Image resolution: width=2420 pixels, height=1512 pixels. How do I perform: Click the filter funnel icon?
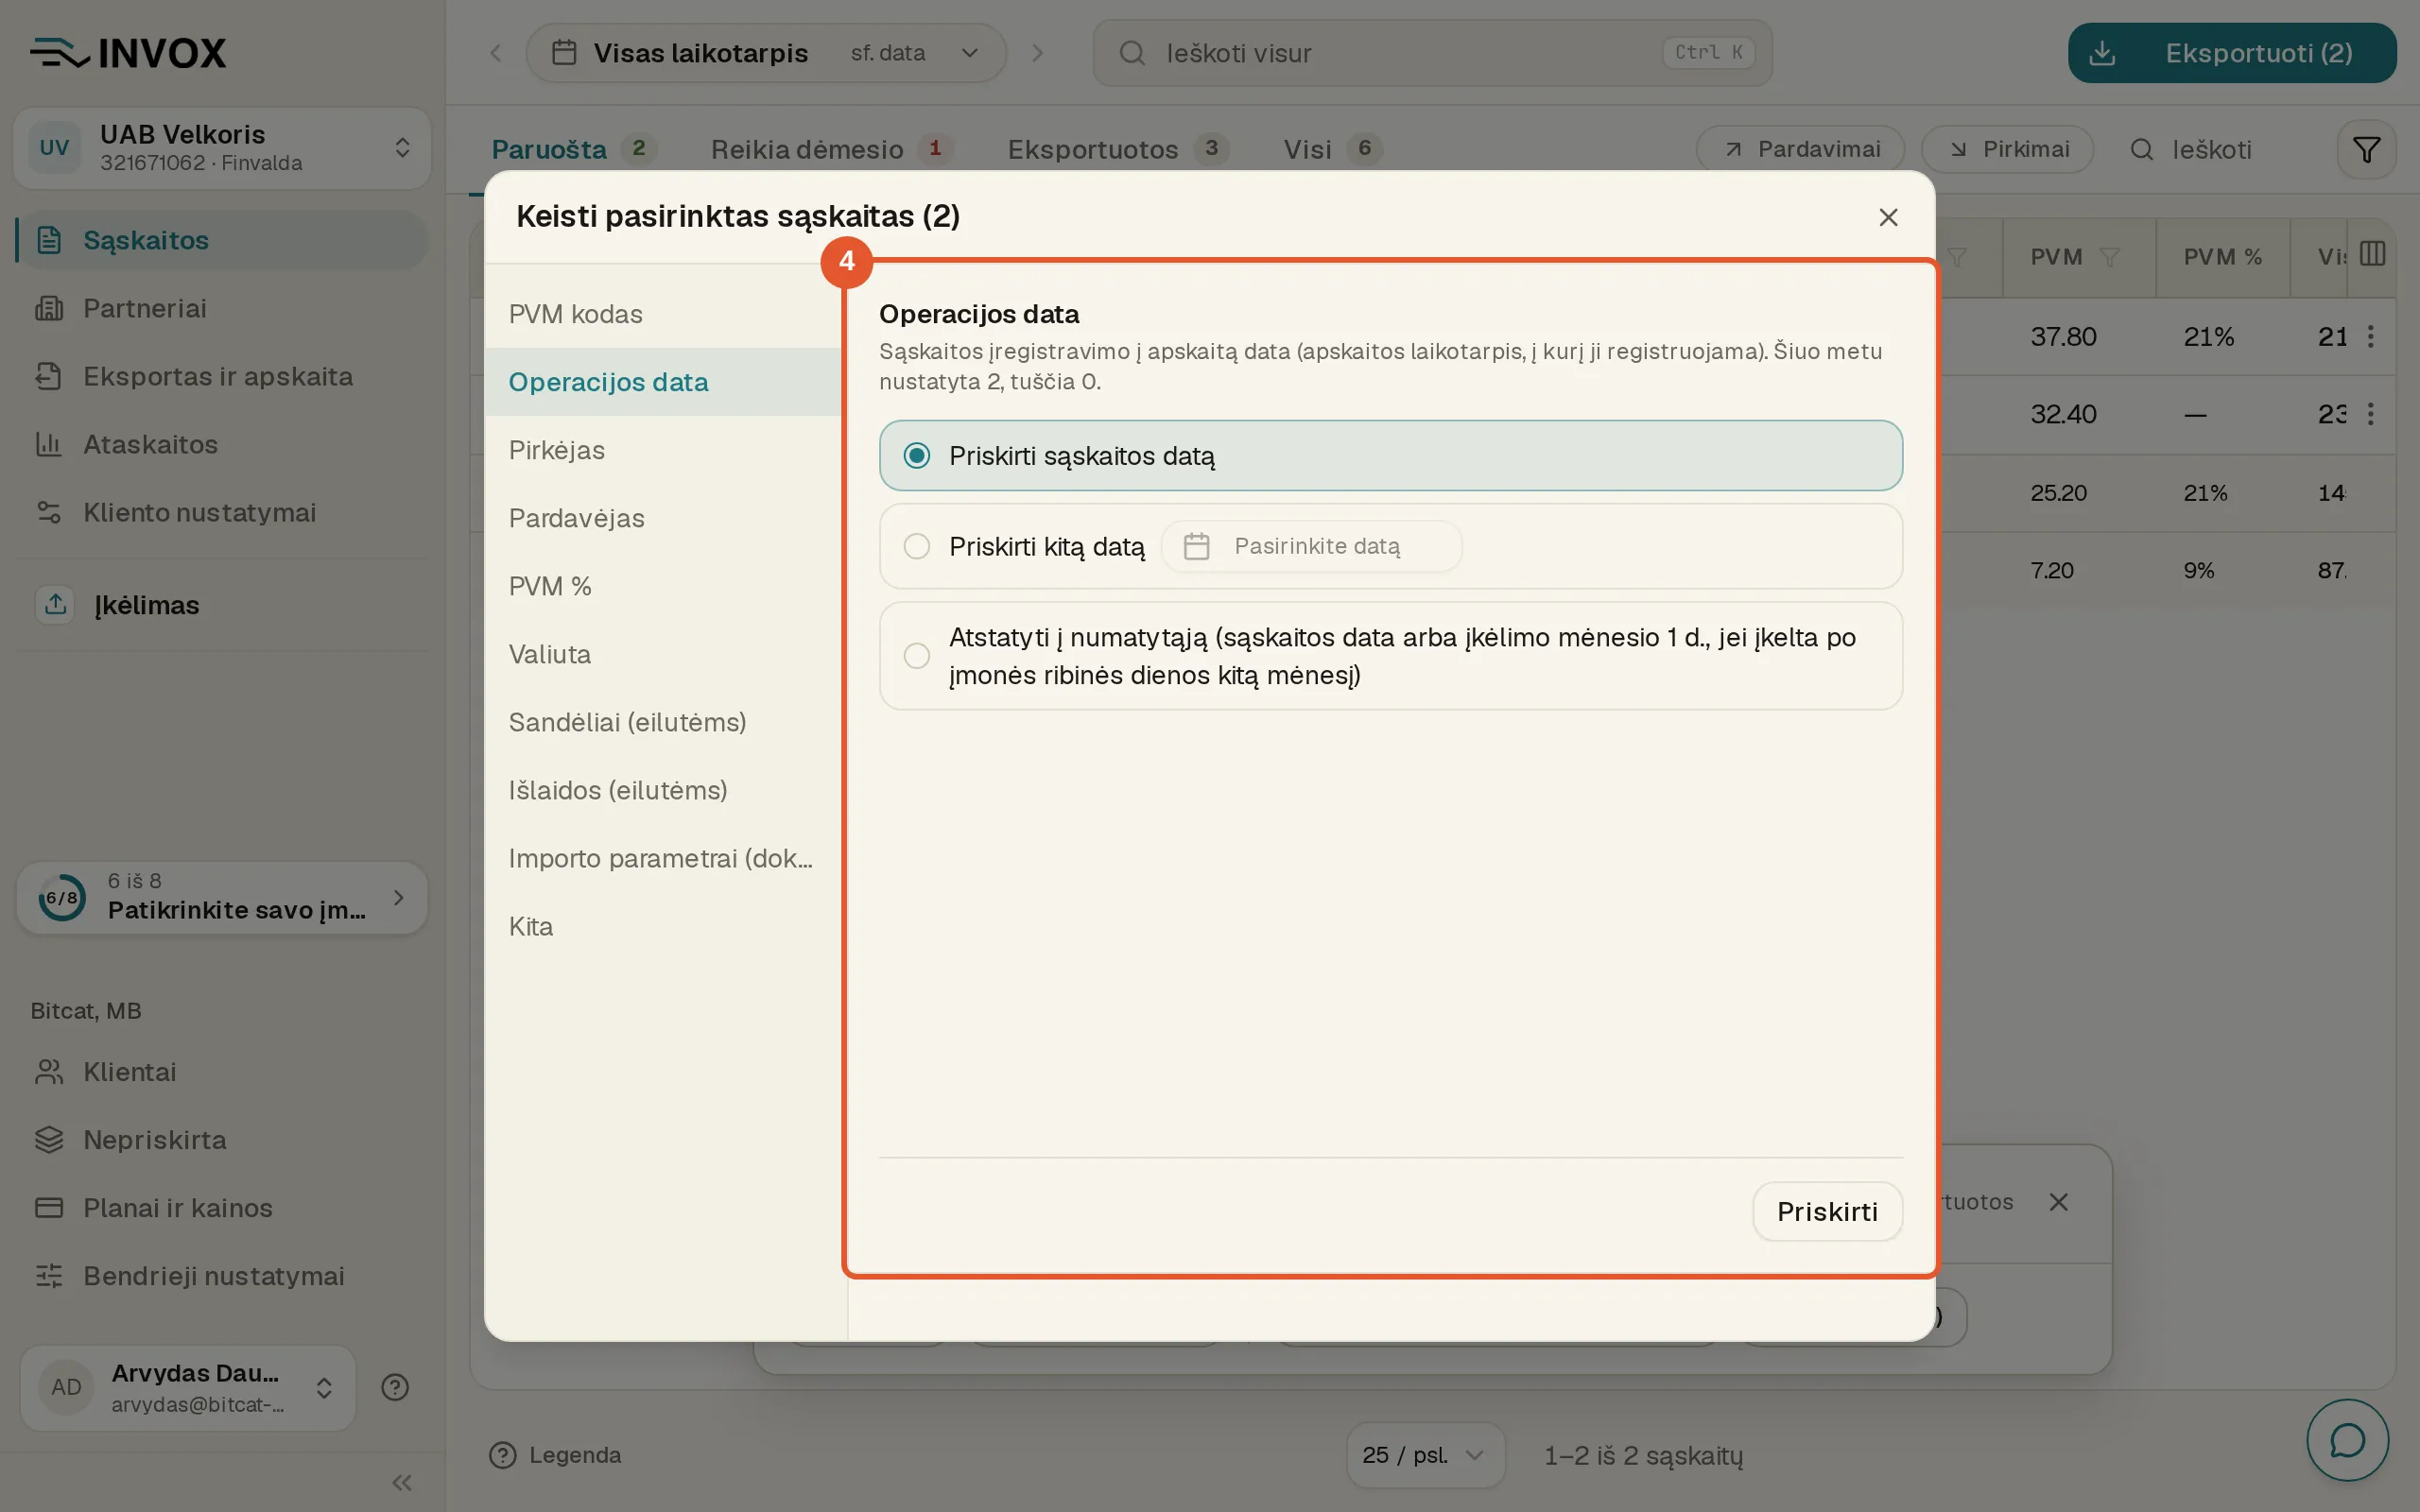[x=2366, y=150]
